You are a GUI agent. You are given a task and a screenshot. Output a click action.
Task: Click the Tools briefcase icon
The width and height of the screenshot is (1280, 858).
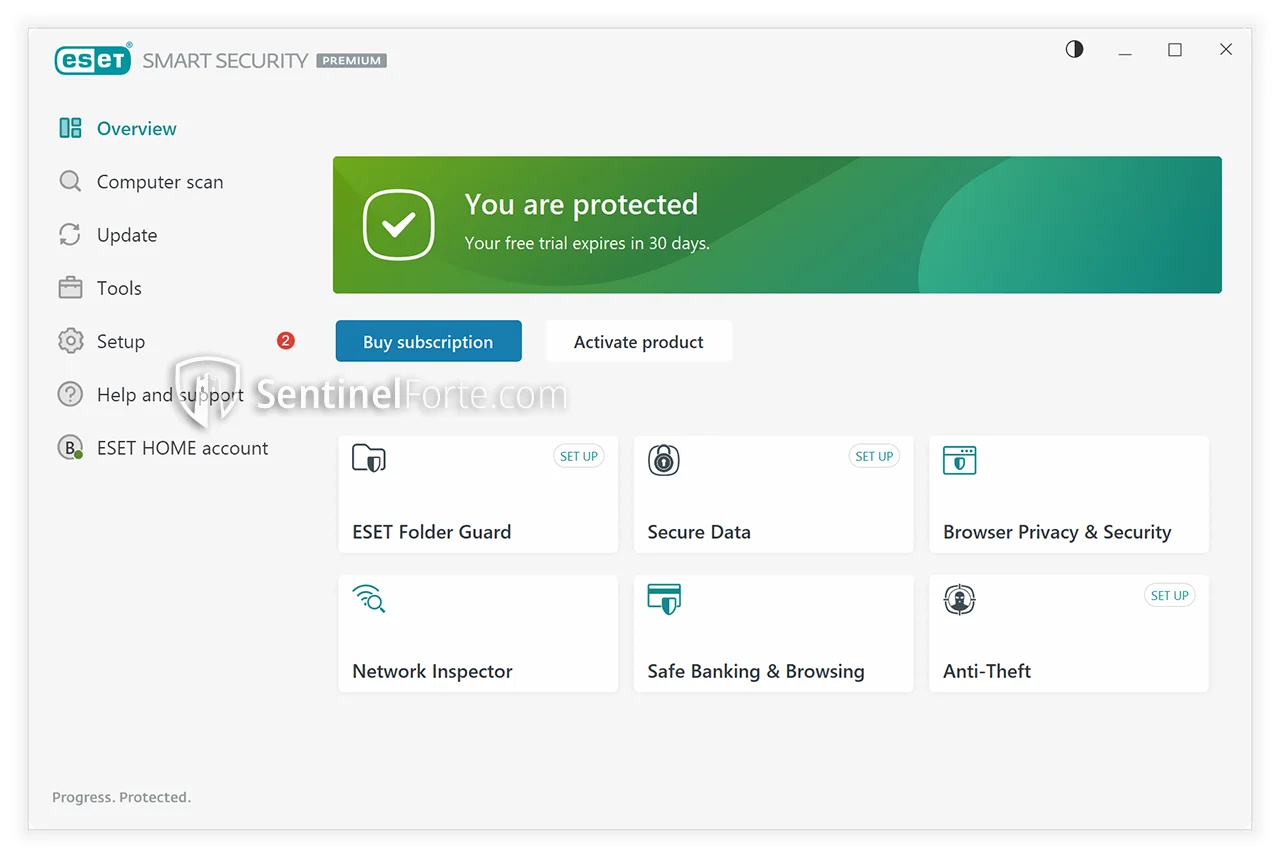(70, 288)
